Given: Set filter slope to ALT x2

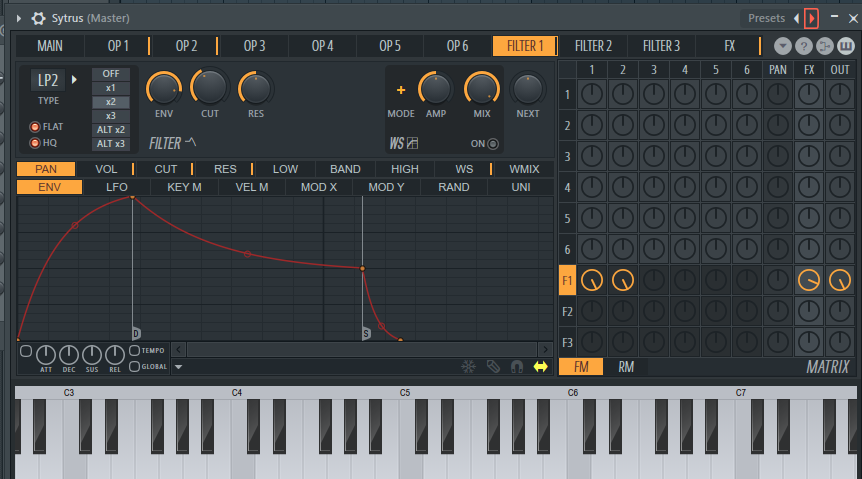Looking at the screenshot, I should tap(110, 130).
